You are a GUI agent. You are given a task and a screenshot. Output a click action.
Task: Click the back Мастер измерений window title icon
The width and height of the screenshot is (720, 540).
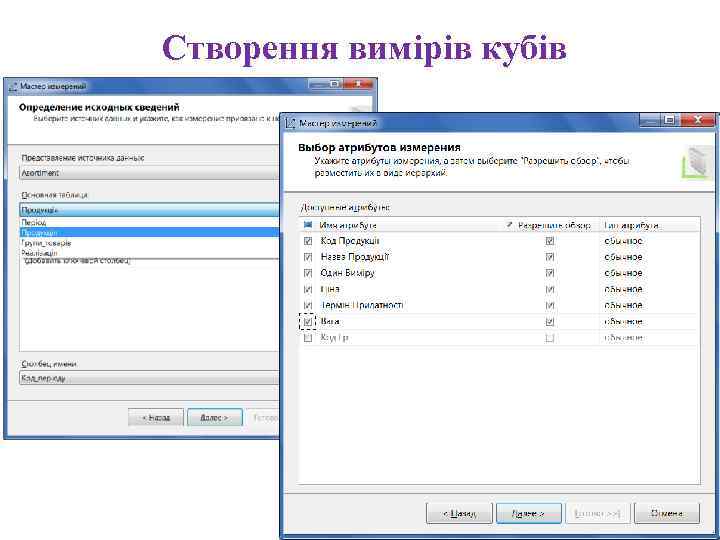click(x=13, y=86)
